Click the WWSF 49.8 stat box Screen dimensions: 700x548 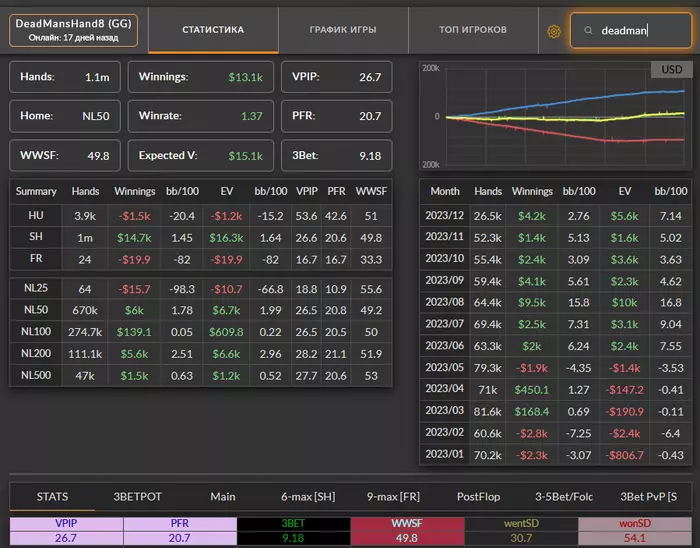pos(65,155)
